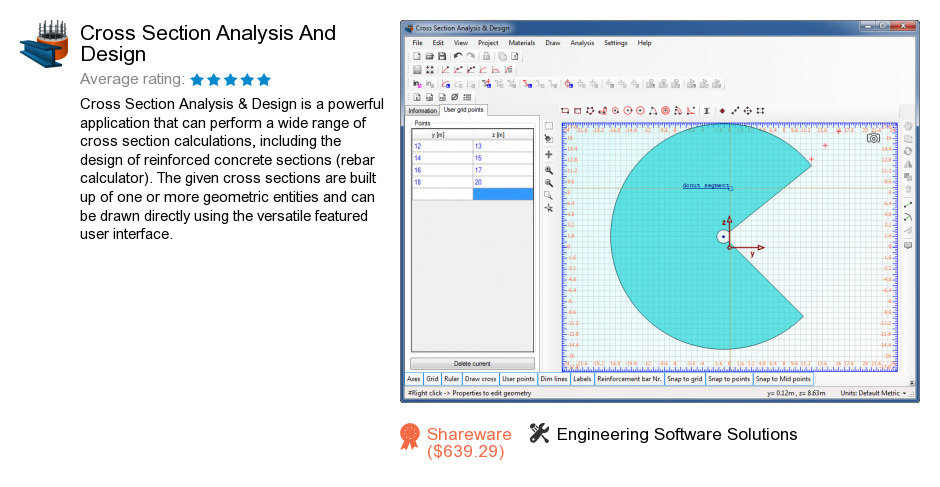
Task: Toggle Reinforcement bar Nr. display
Action: [x=629, y=379]
